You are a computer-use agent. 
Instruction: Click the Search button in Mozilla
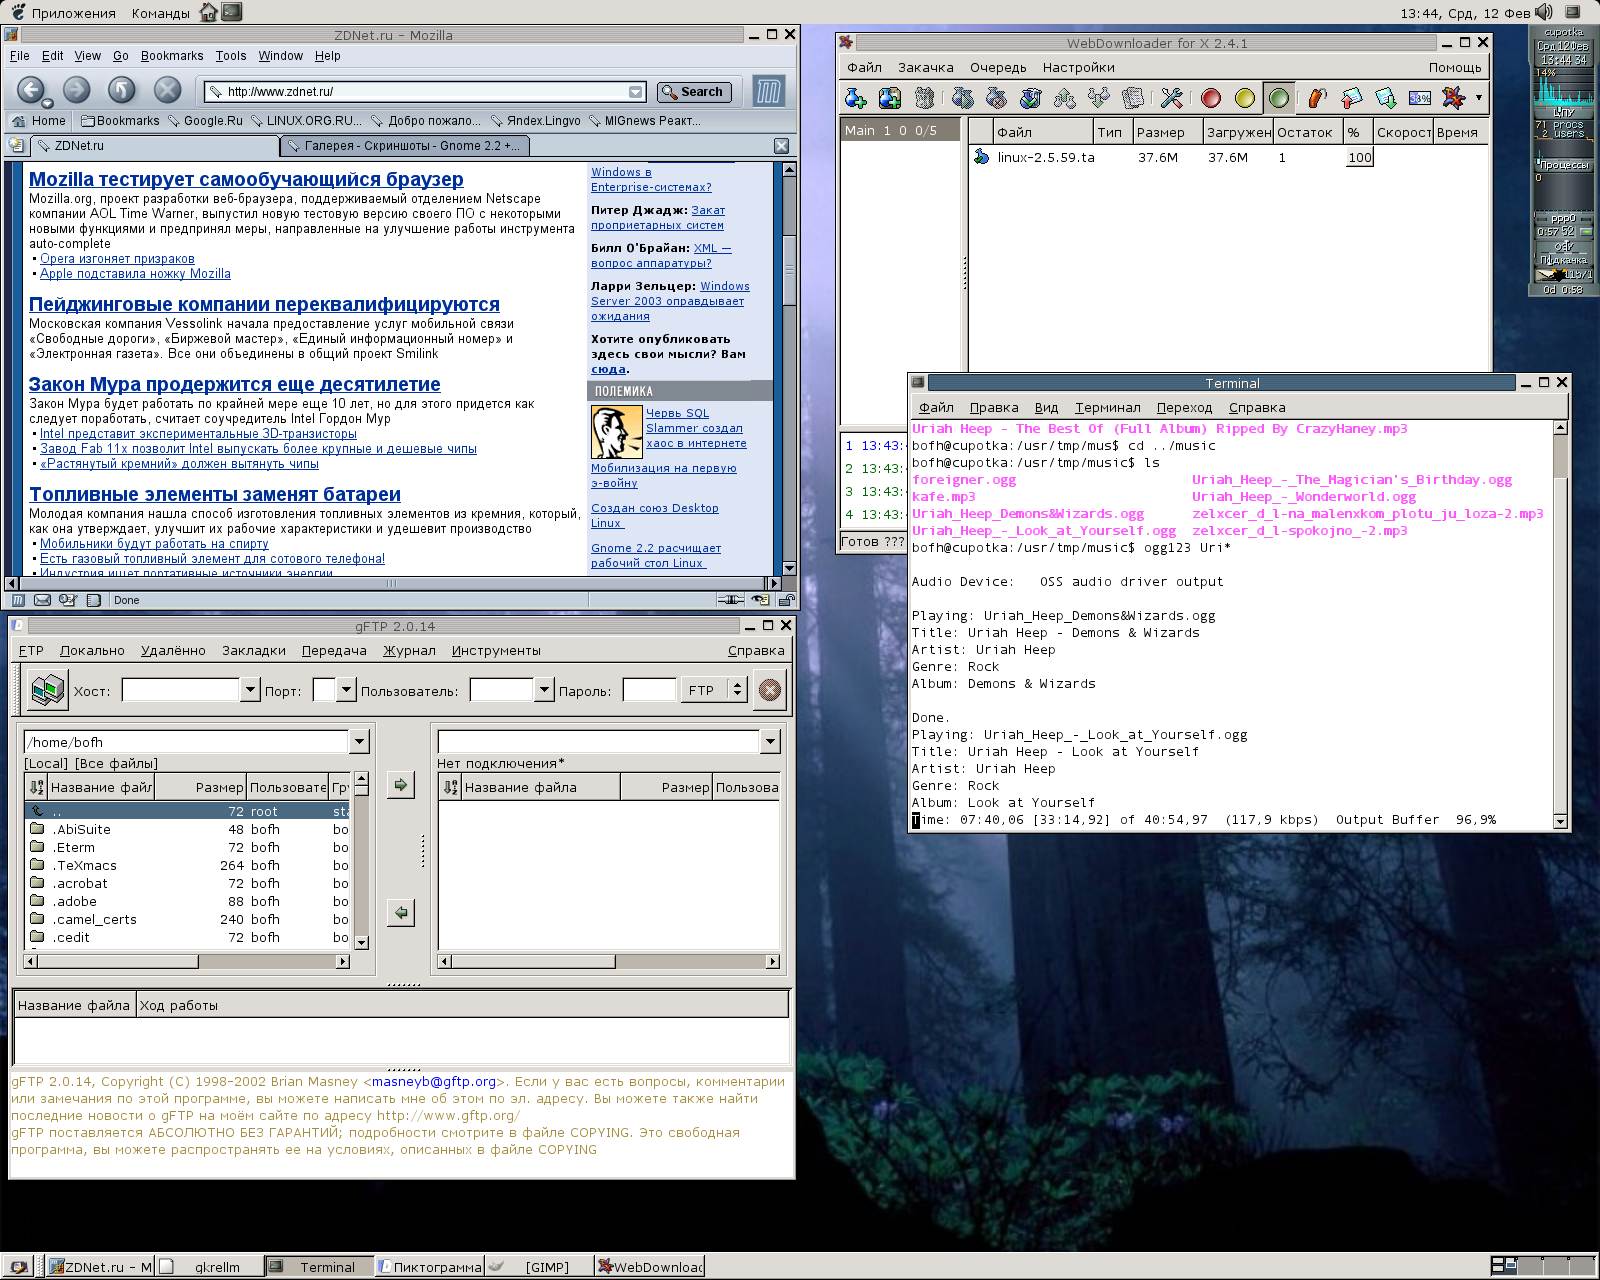pos(694,92)
